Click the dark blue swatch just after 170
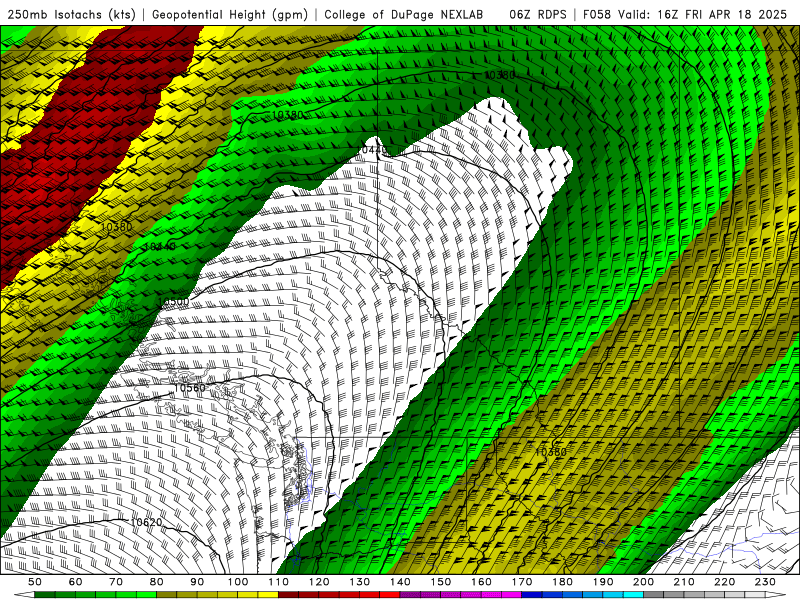Viewport: 800px width, 600px height. tap(532, 595)
